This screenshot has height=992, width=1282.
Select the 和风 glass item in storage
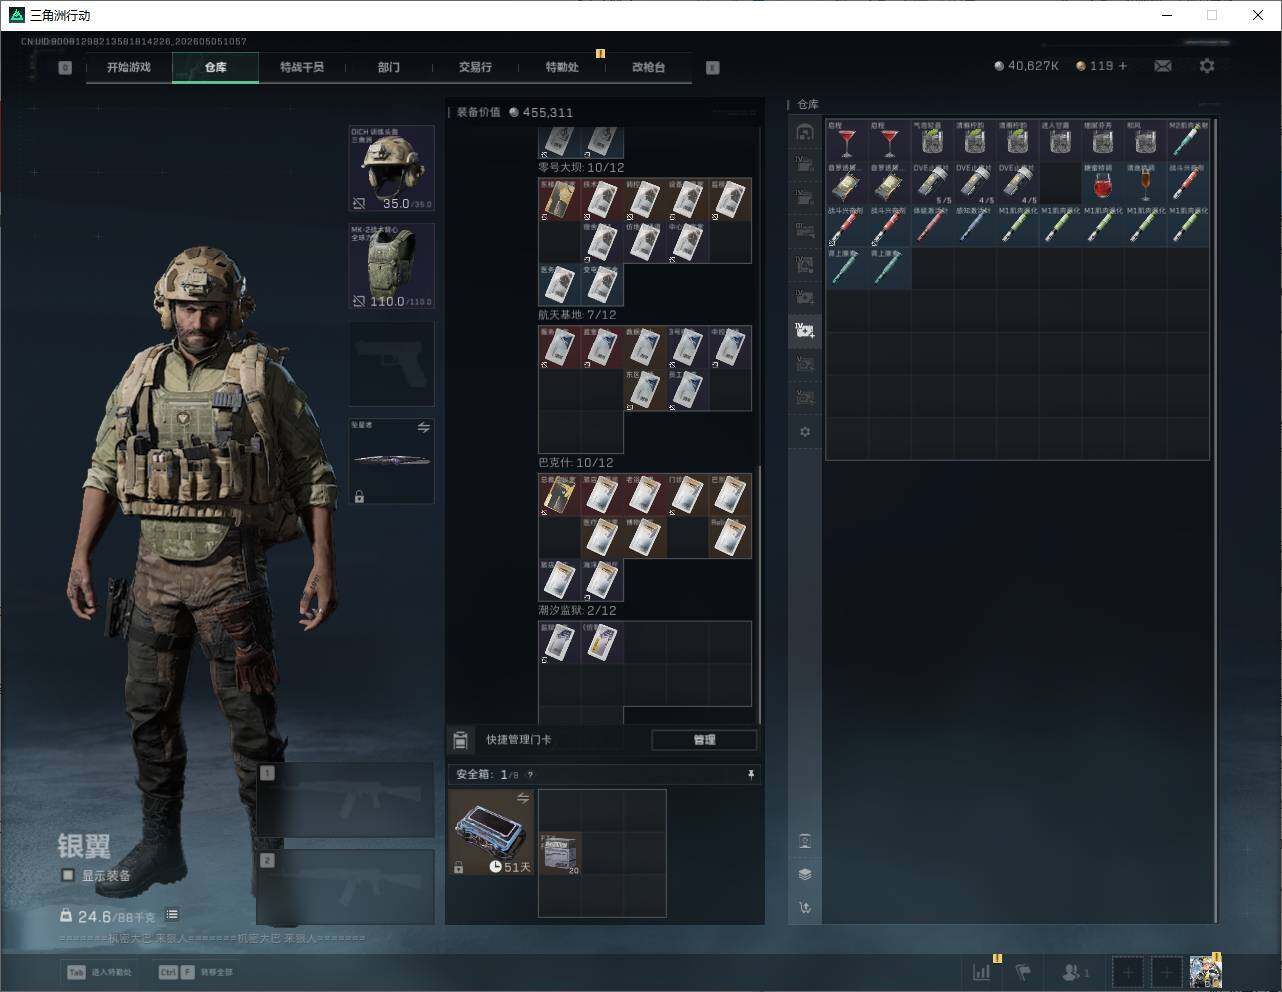click(x=1146, y=141)
